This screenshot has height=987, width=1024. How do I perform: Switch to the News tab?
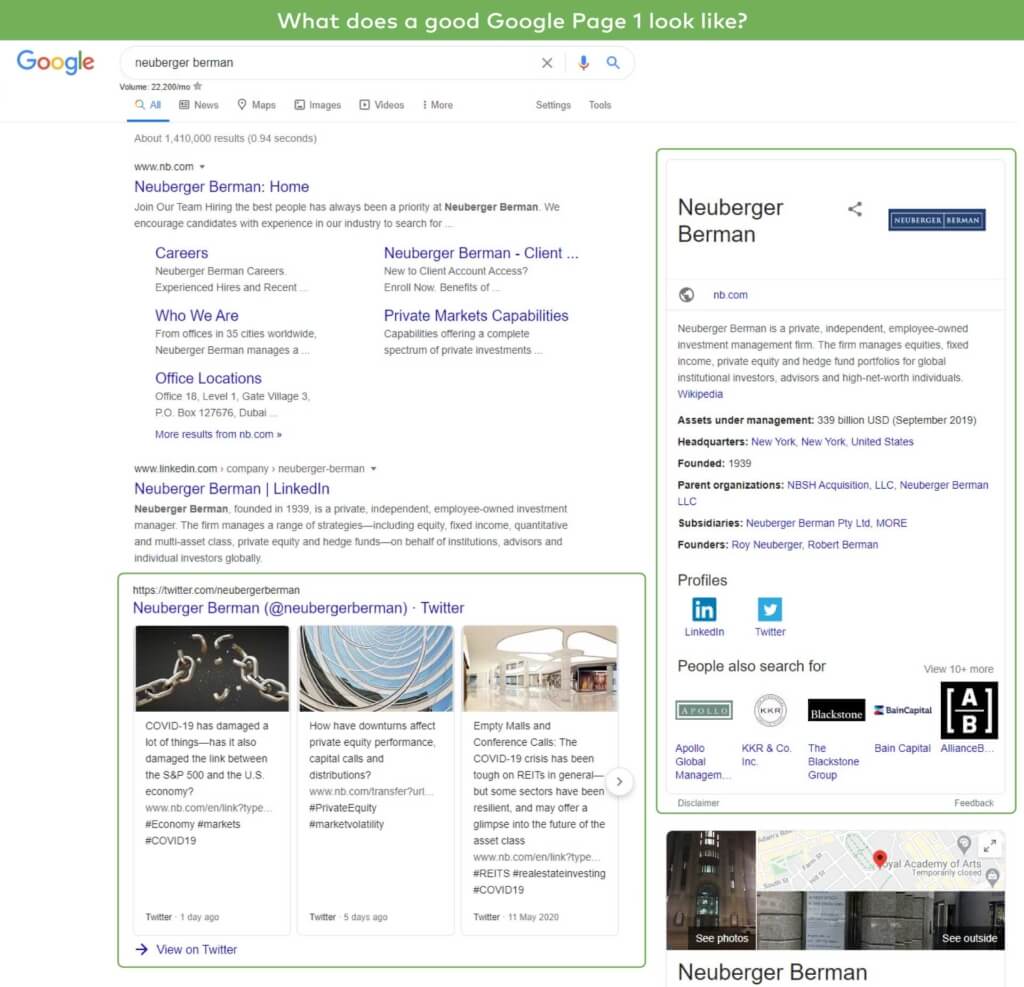[198, 104]
